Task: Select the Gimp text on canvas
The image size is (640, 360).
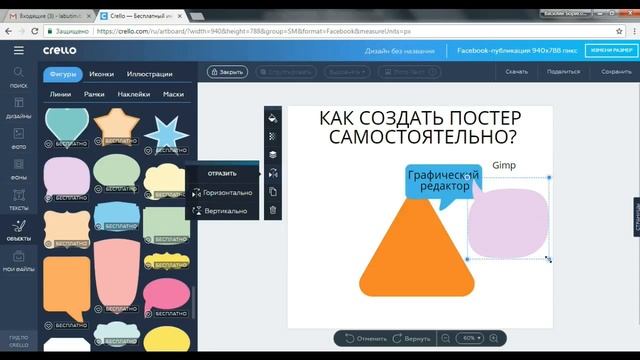Action: click(x=504, y=165)
